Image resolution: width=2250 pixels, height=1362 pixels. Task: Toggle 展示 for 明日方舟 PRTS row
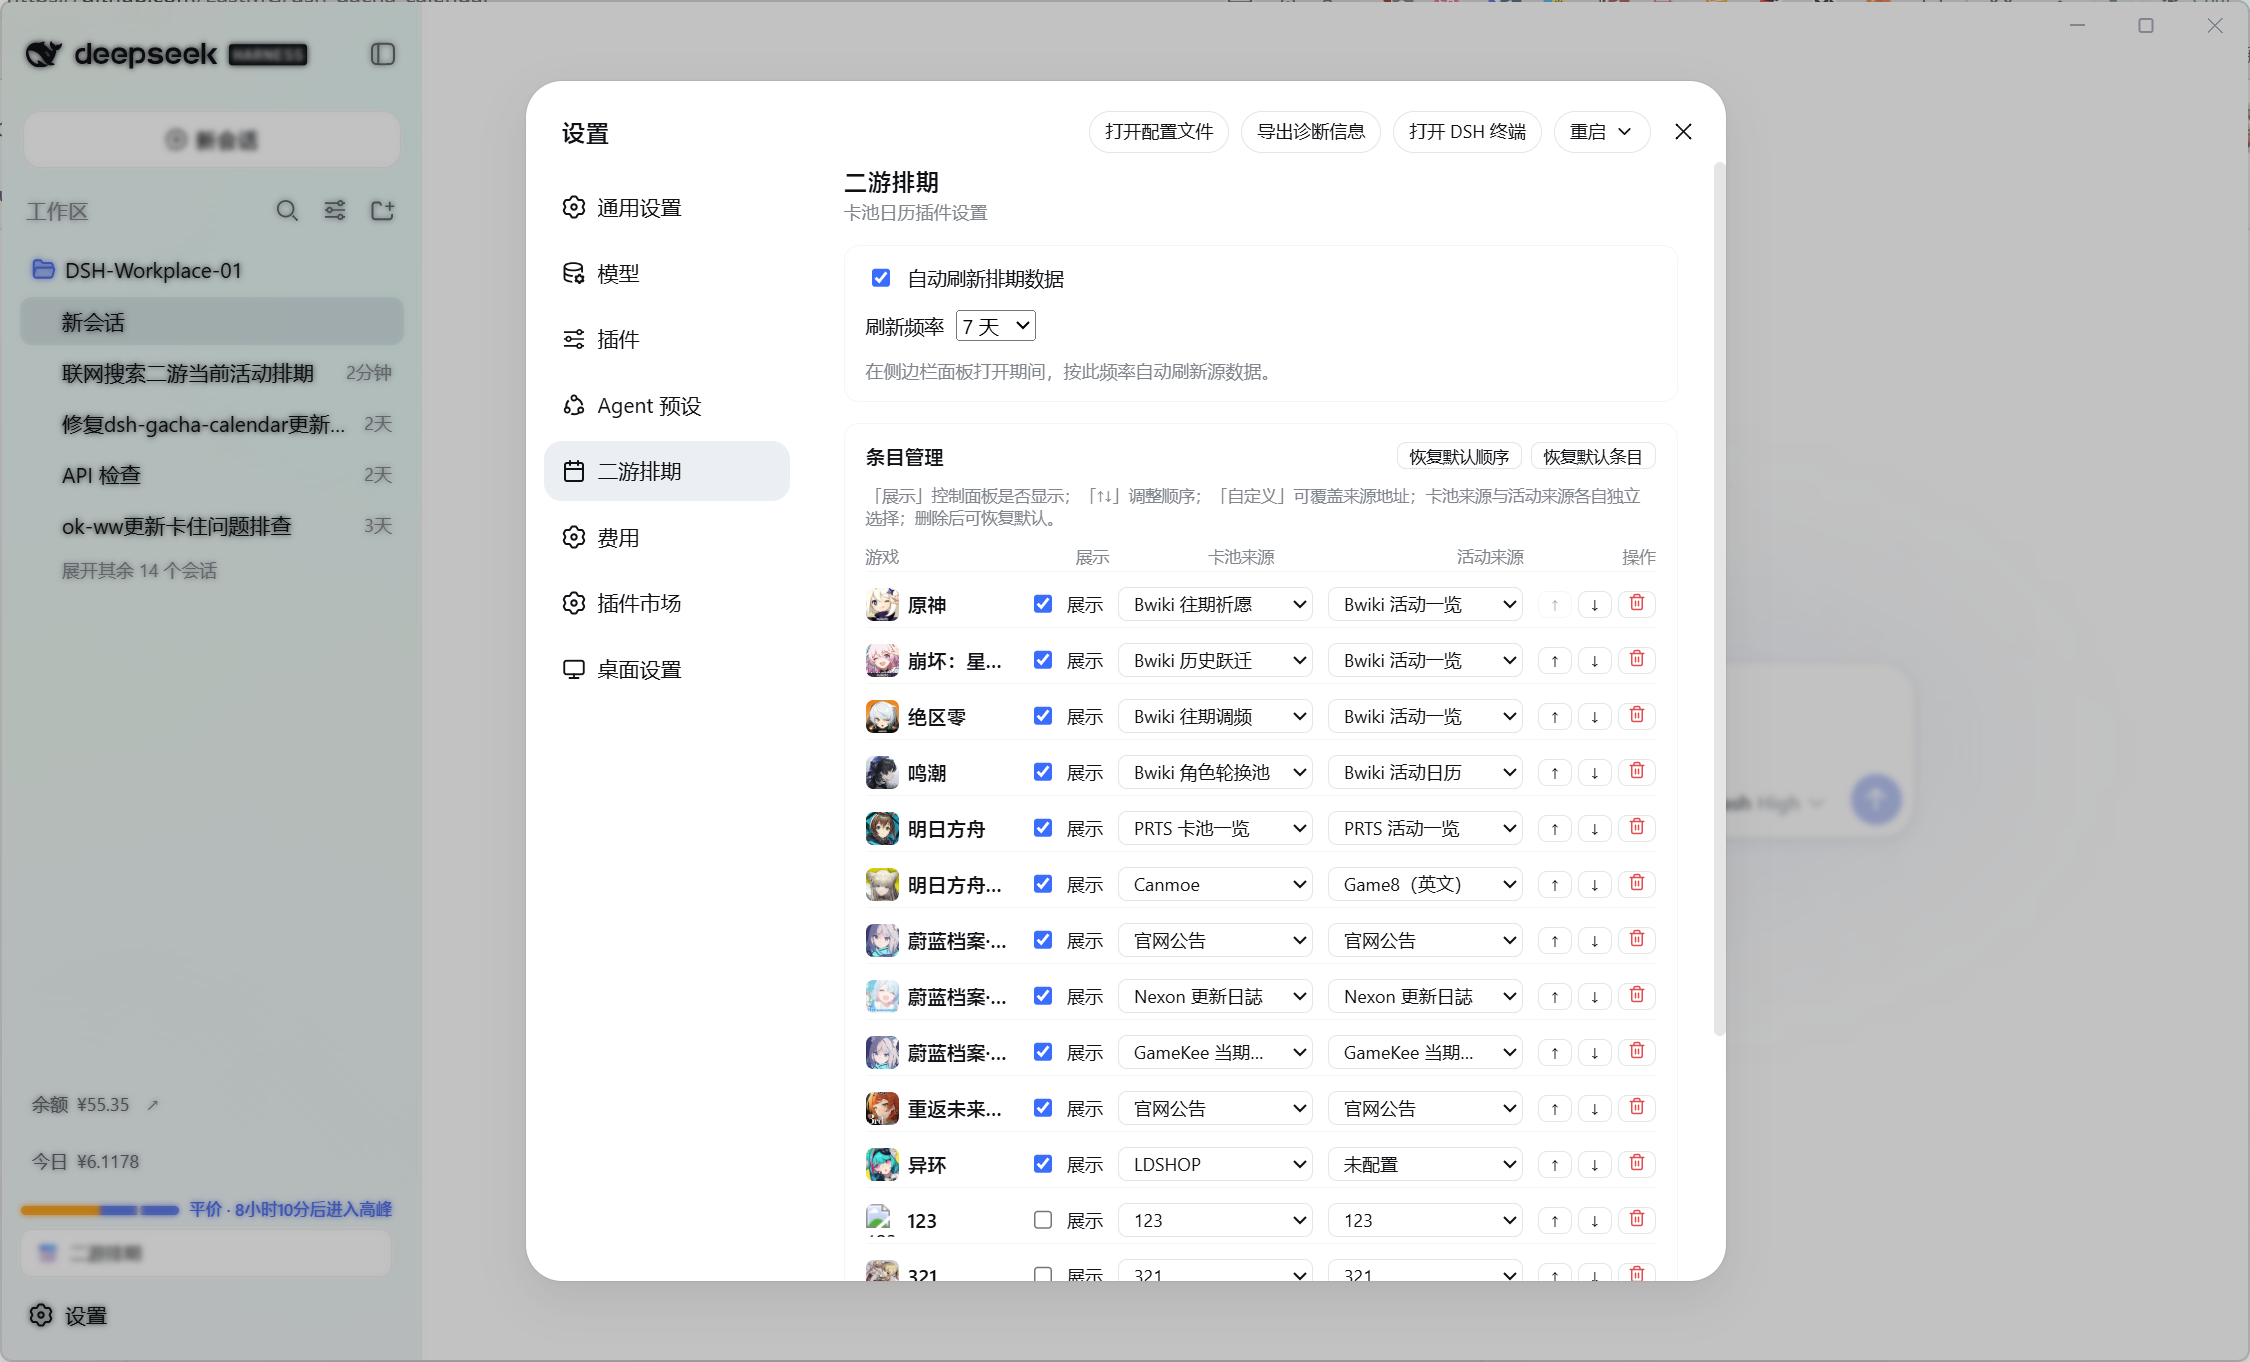[x=1043, y=828]
